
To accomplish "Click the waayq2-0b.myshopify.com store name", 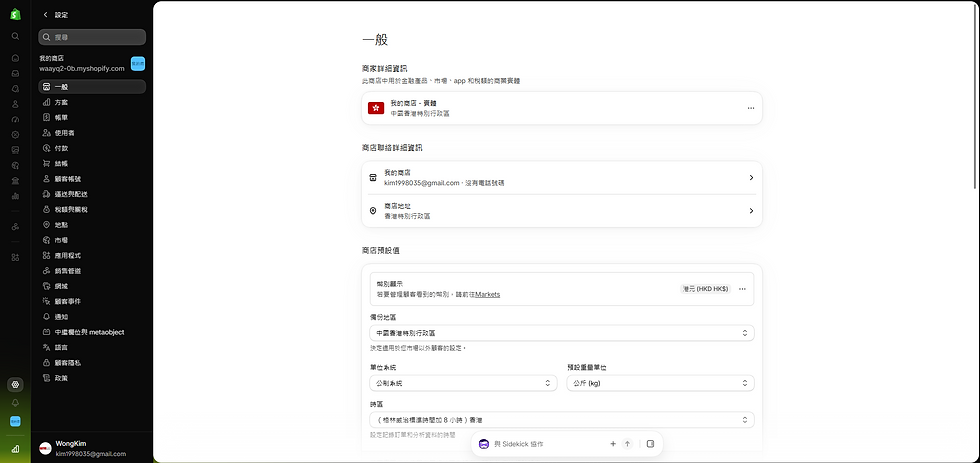I will point(82,68).
